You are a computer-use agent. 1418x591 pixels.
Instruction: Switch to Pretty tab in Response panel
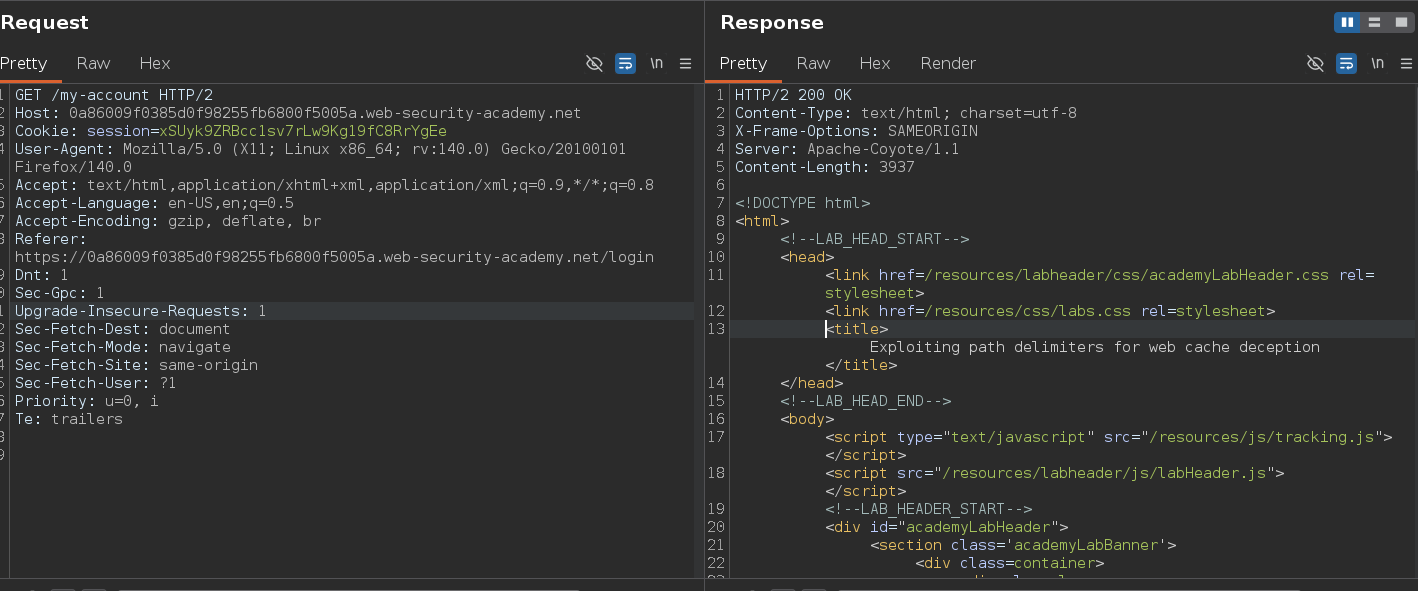744,63
